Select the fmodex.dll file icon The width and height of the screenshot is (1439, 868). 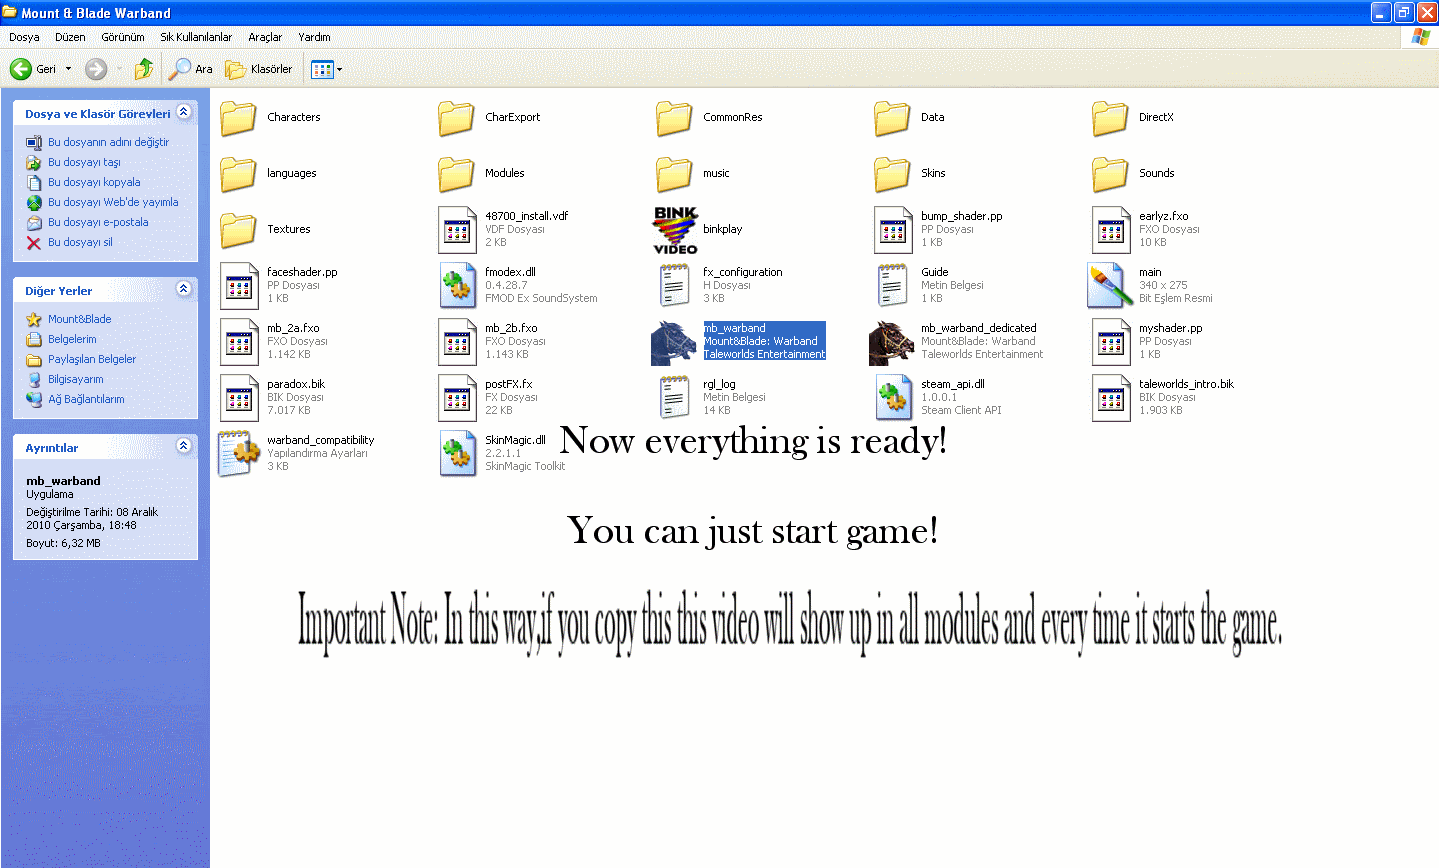point(457,286)
